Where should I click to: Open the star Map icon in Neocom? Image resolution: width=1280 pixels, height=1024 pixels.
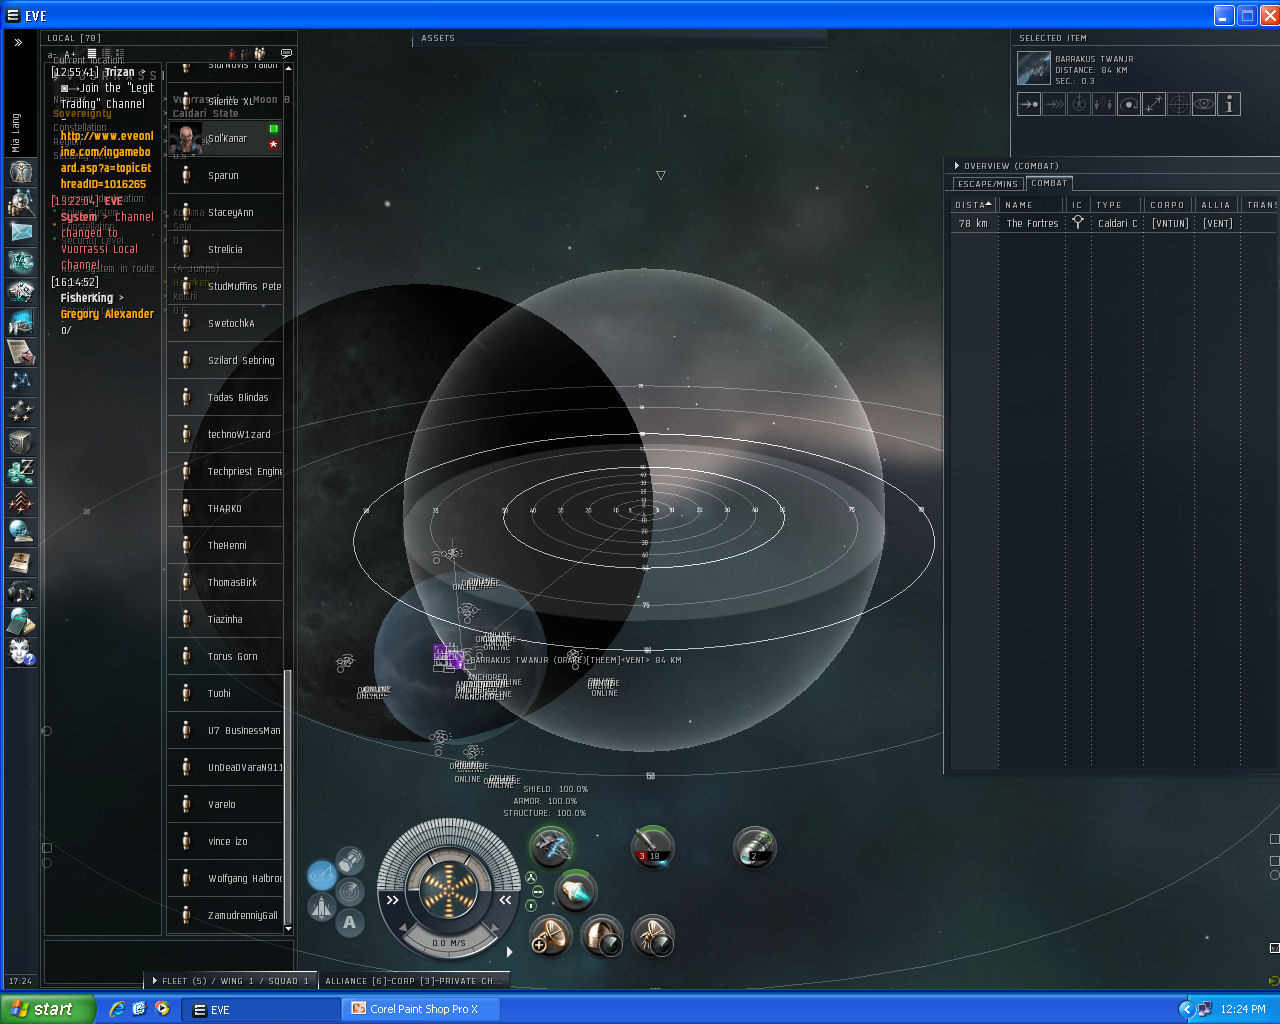click(21, 381)
